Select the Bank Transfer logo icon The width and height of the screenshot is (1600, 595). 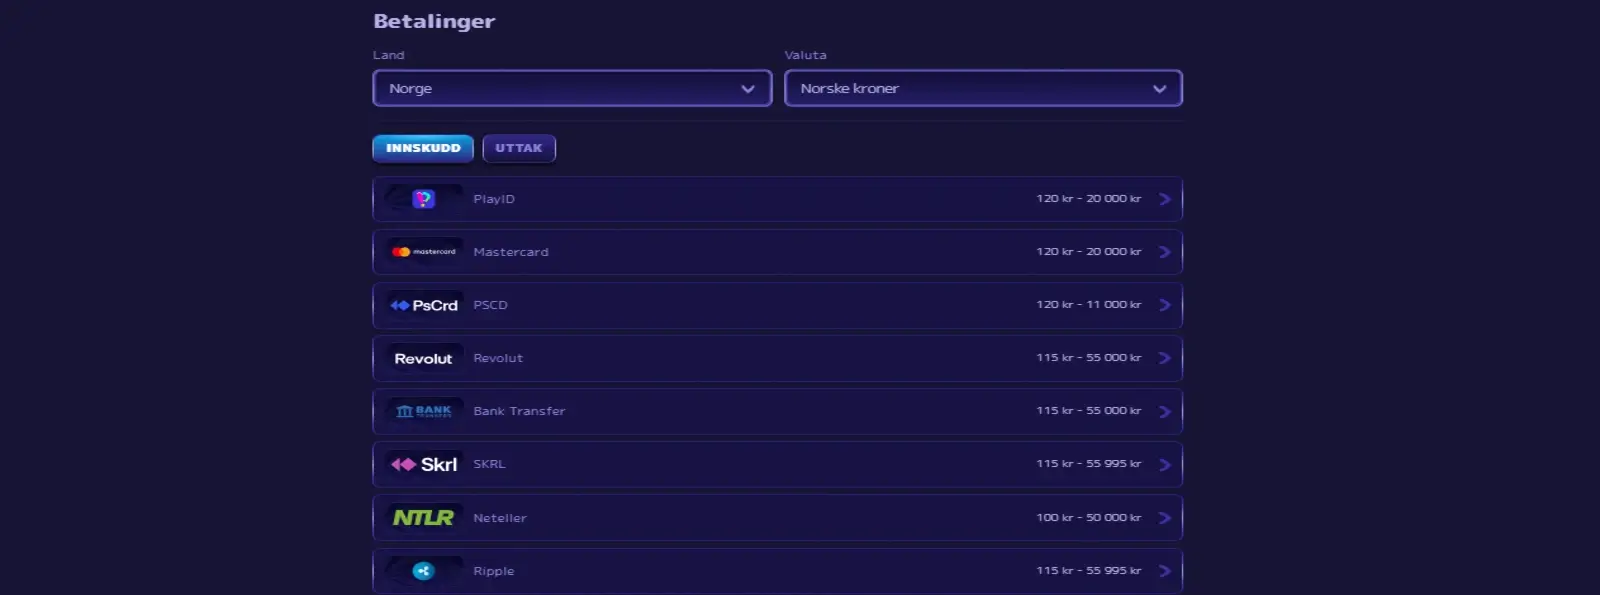coord(424,411)
